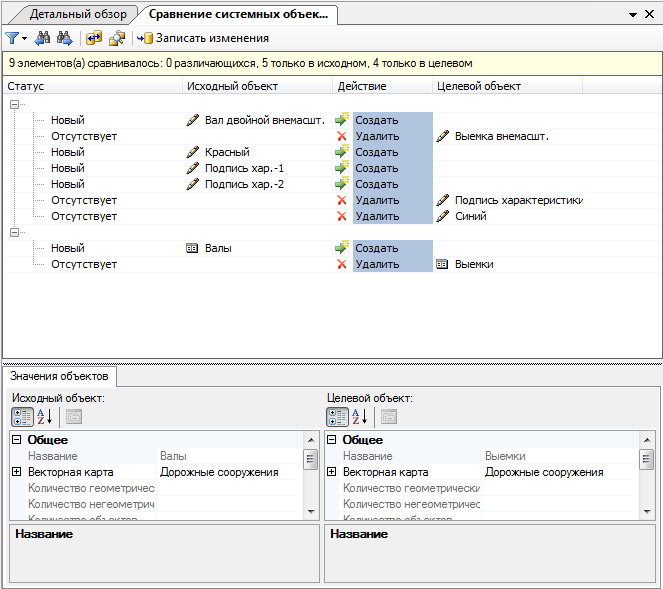Click red delete X for Выемка внемасшт.
The height and width of the screenshot is (589, 663).
click(x=342, y=136)
